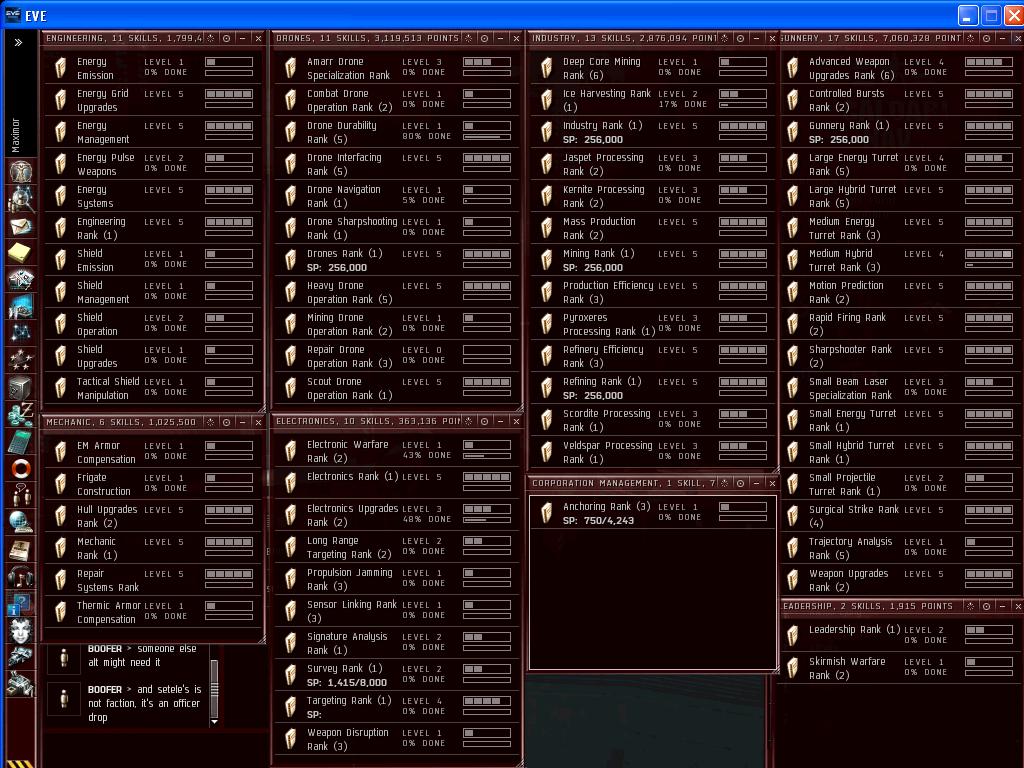The width and height of the screenshot is (1024, 768).
Task: Click the Maximor character name tab
Action: click(16, 136)
